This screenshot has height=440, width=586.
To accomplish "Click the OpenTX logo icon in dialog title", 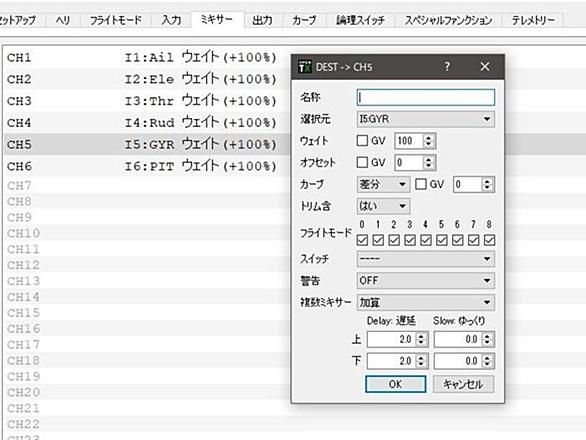I will click(x=305, y=67).
